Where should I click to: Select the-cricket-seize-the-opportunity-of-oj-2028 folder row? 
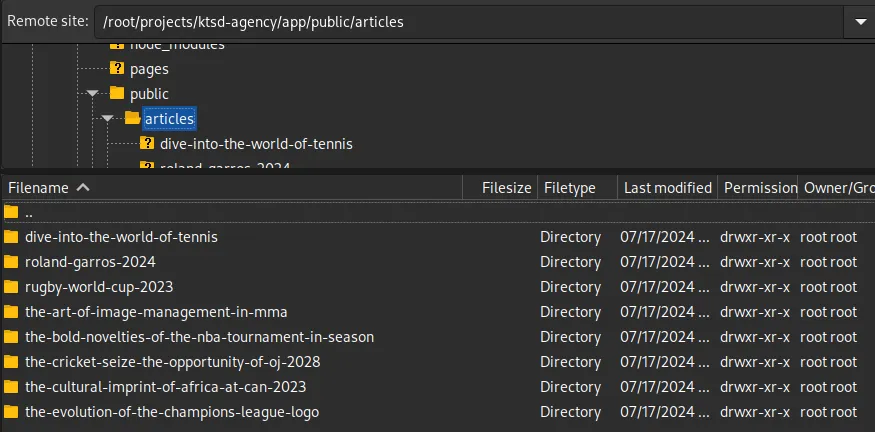(172, 362)
